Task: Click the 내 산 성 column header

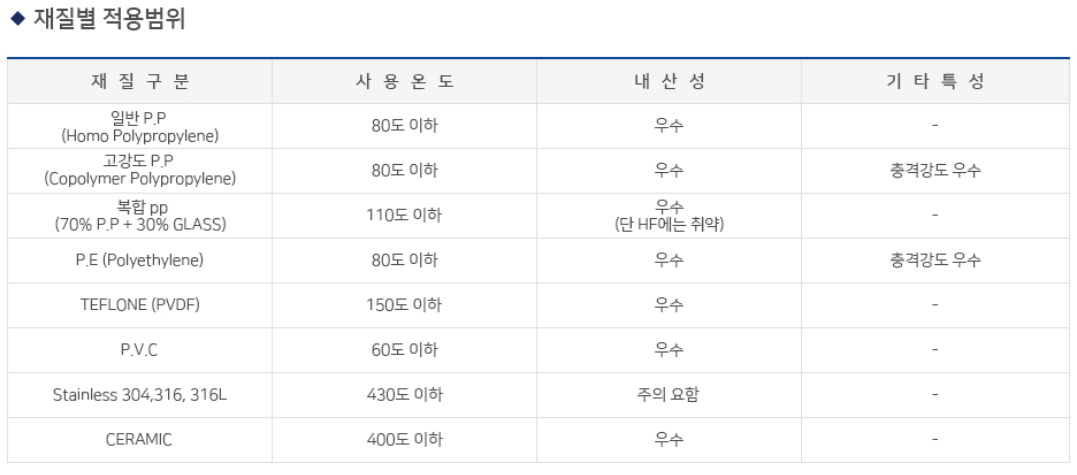Action: (x=668, y=82)
